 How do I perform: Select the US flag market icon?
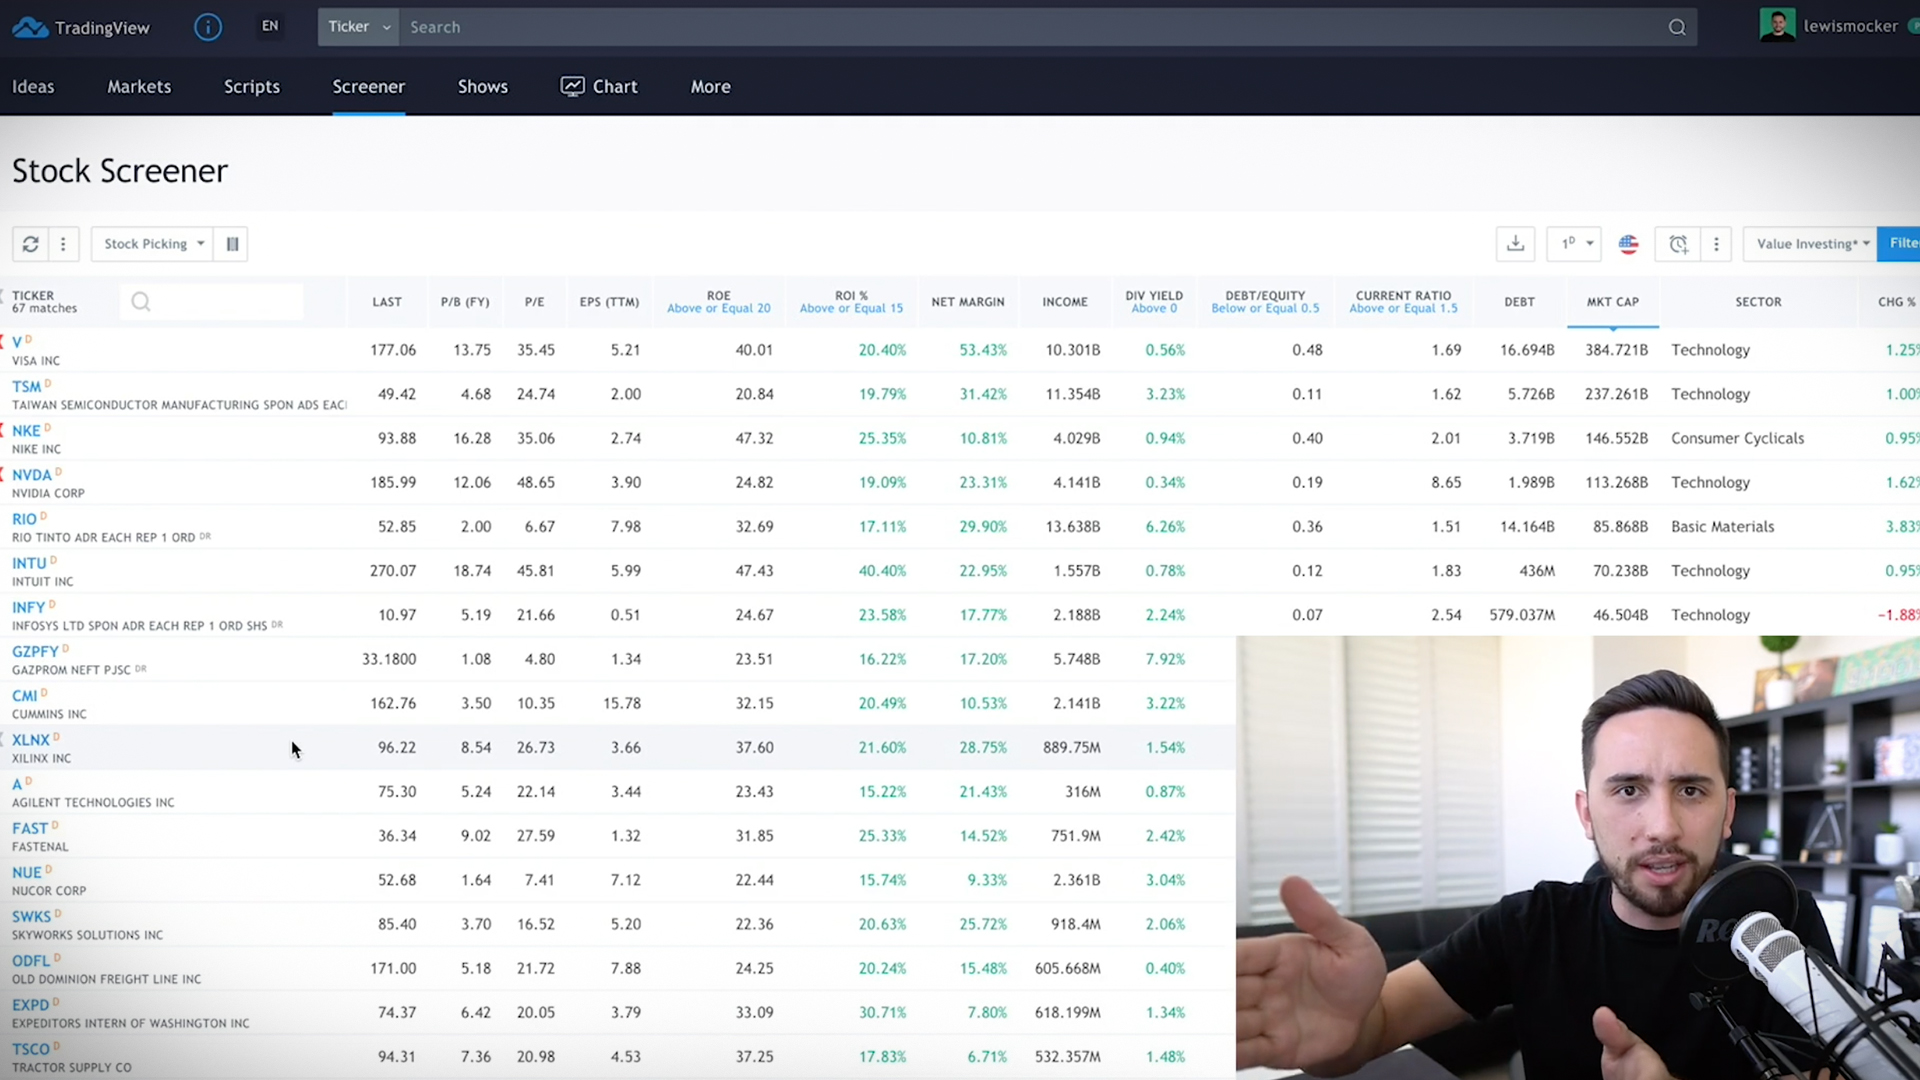pos(1629,244)
